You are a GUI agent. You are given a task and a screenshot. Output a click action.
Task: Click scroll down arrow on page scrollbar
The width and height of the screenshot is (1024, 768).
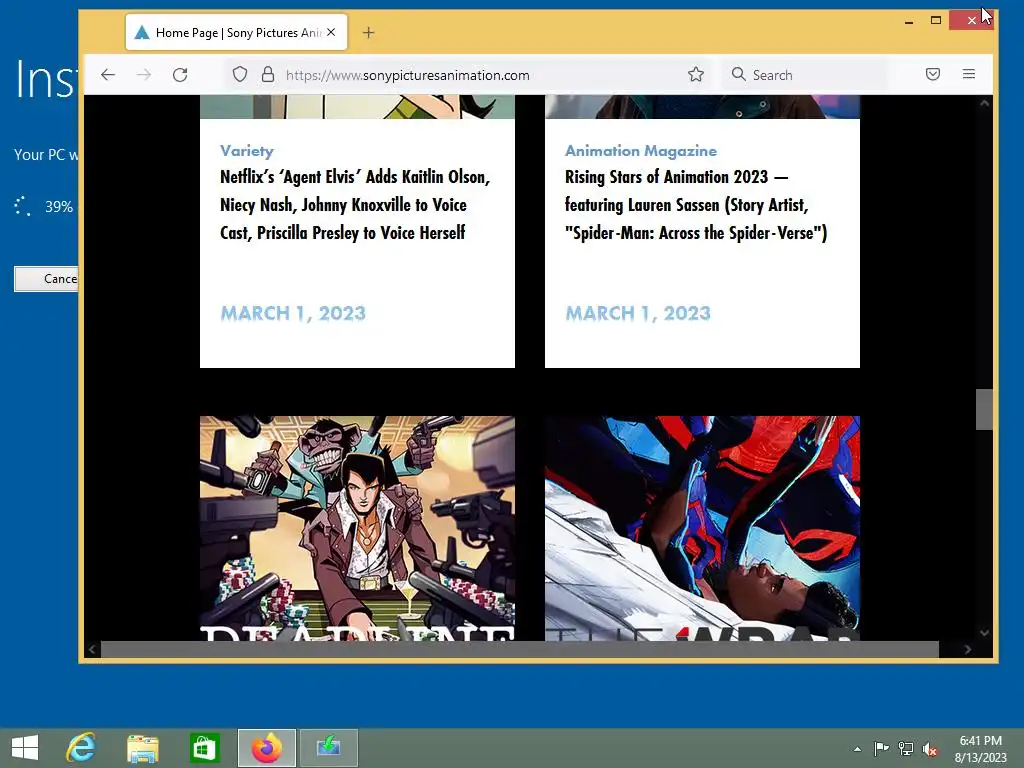pos(984,633)
